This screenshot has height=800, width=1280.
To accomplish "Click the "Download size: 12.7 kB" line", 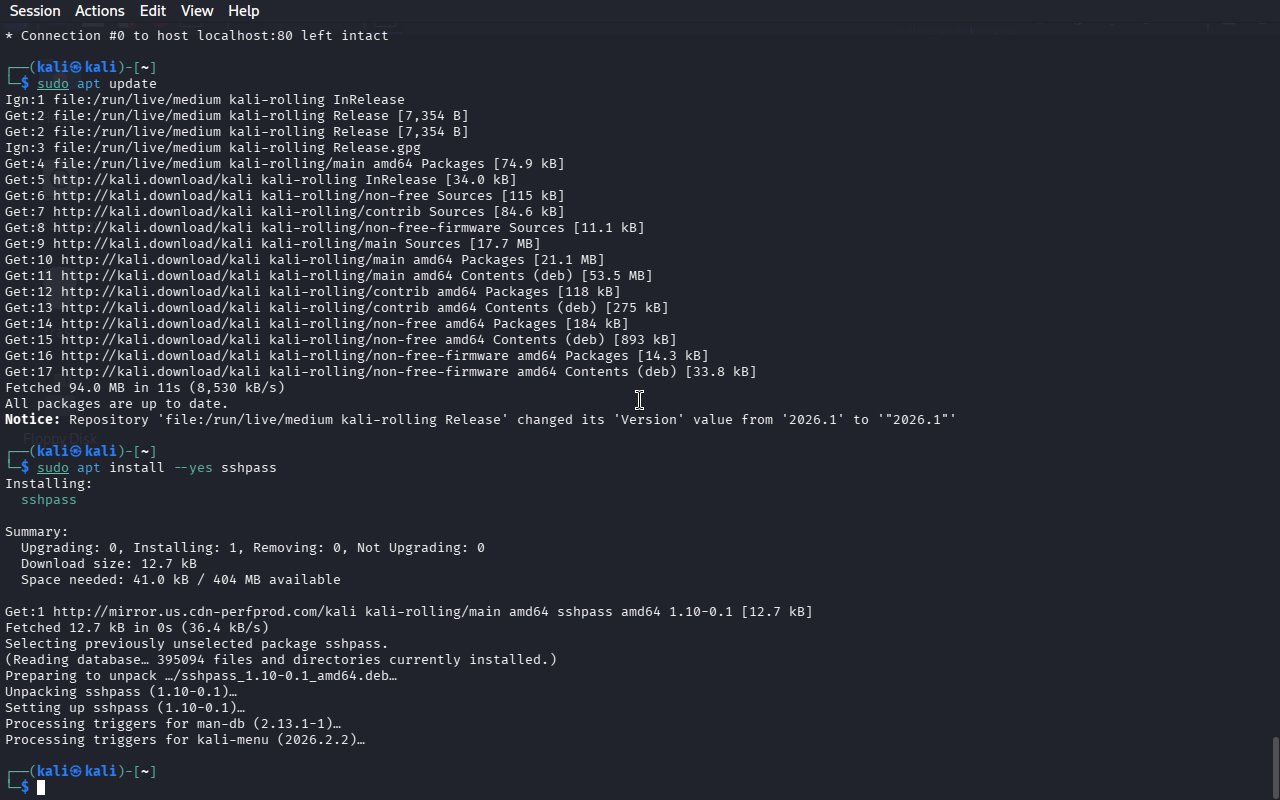I will coord(108,564).
